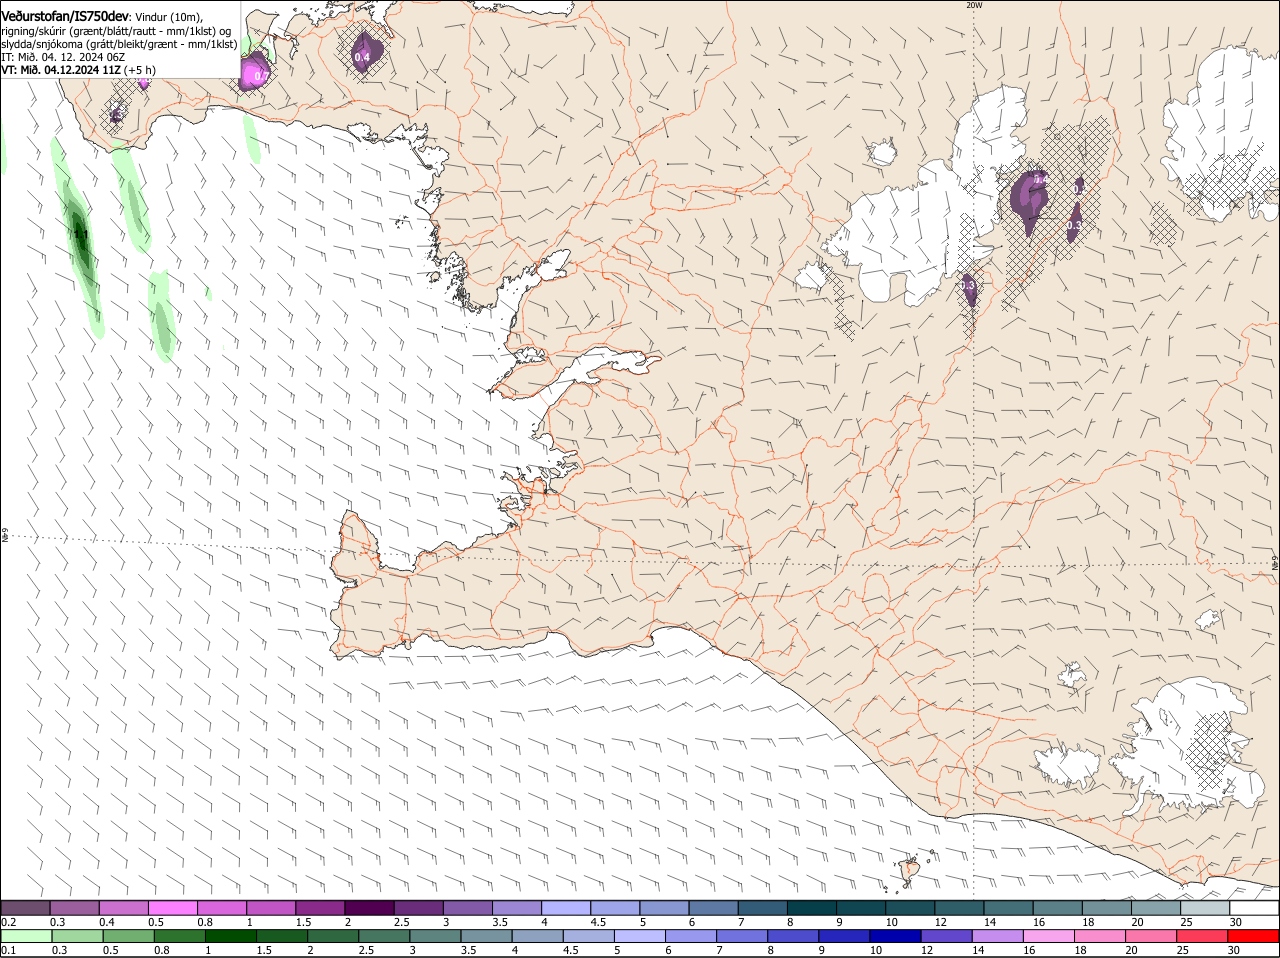Pick the bottom legend swatch between 5 and 6
This screenshot has height=958, width=1280.
coord(640,937)
